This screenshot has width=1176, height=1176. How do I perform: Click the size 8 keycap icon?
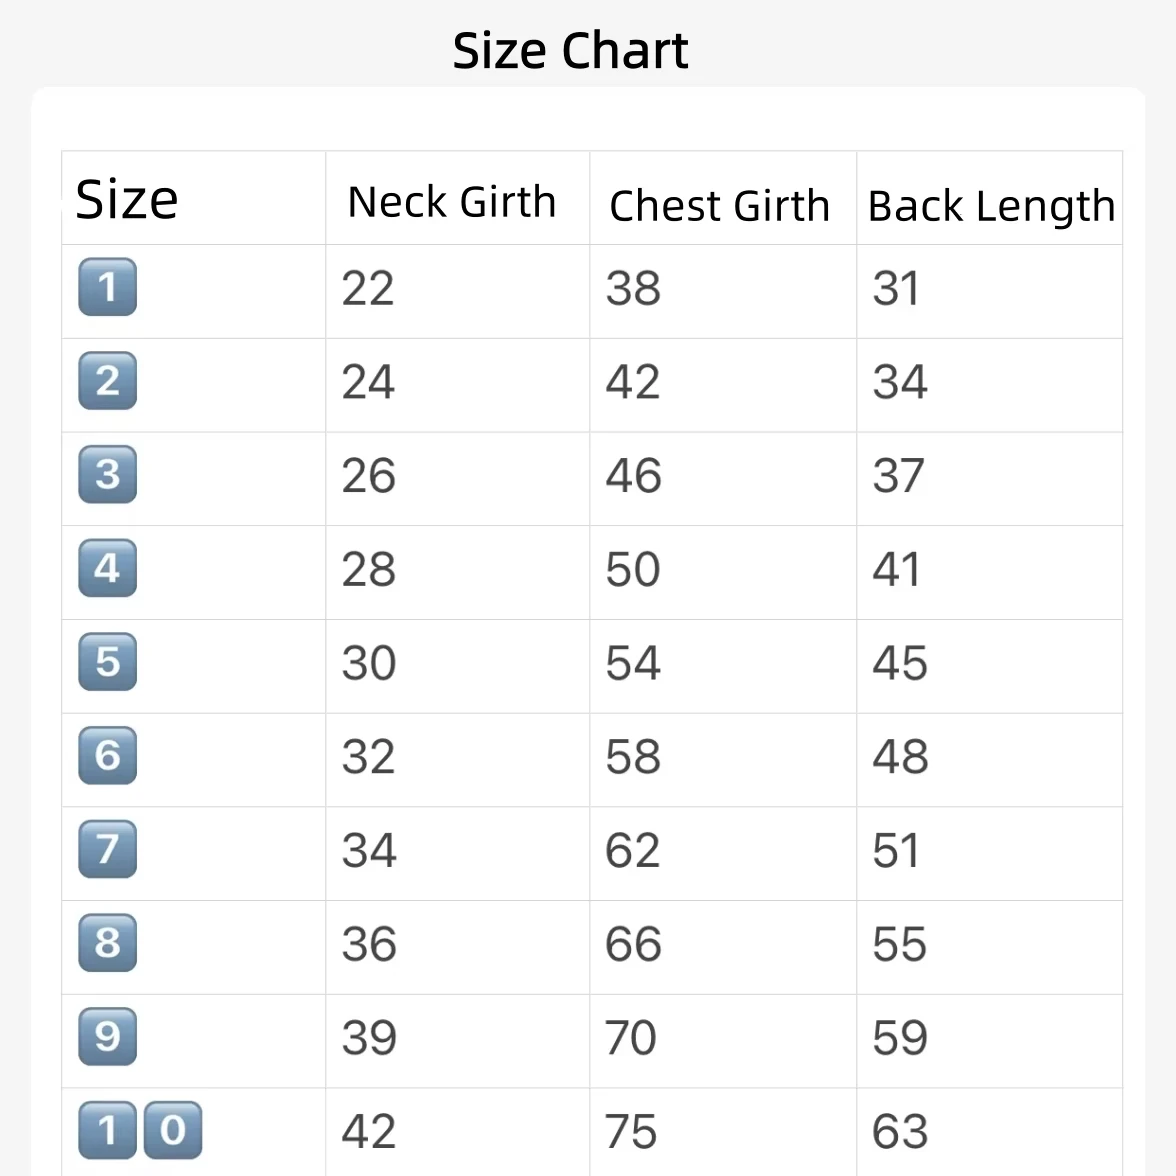(107, 944)
